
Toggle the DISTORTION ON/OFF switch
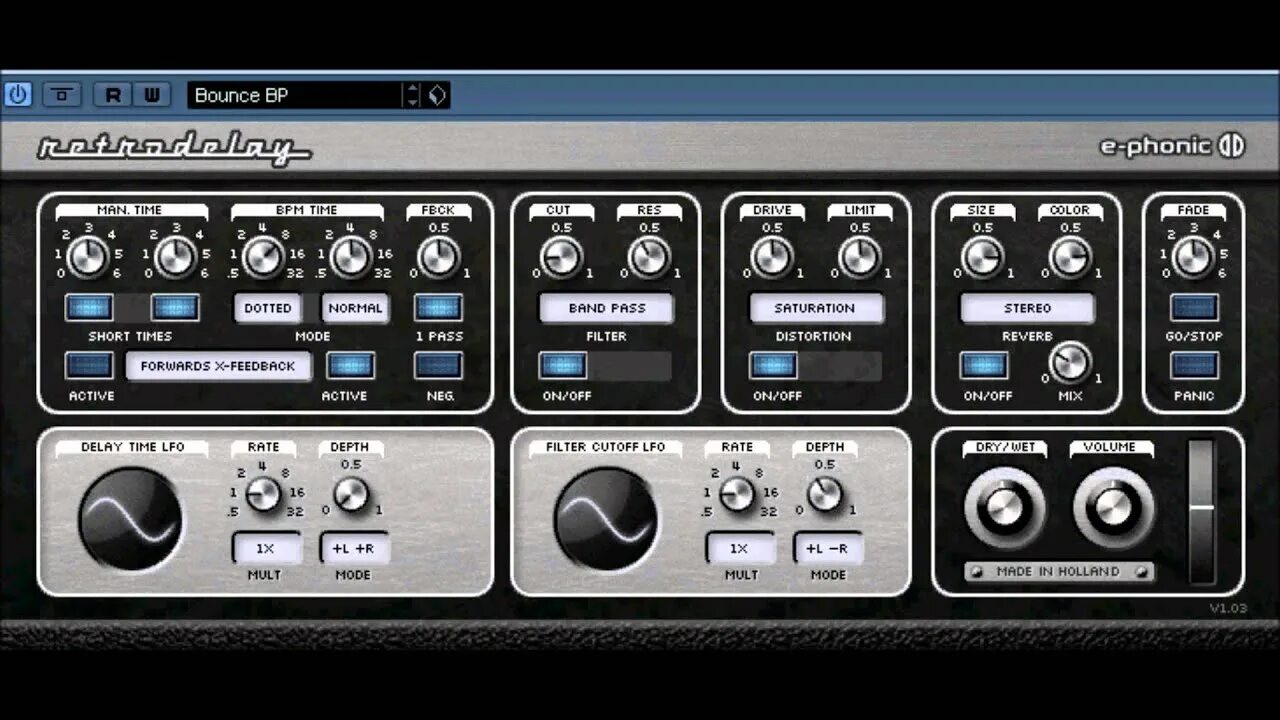pyautogui.click(x=774, y=365)
